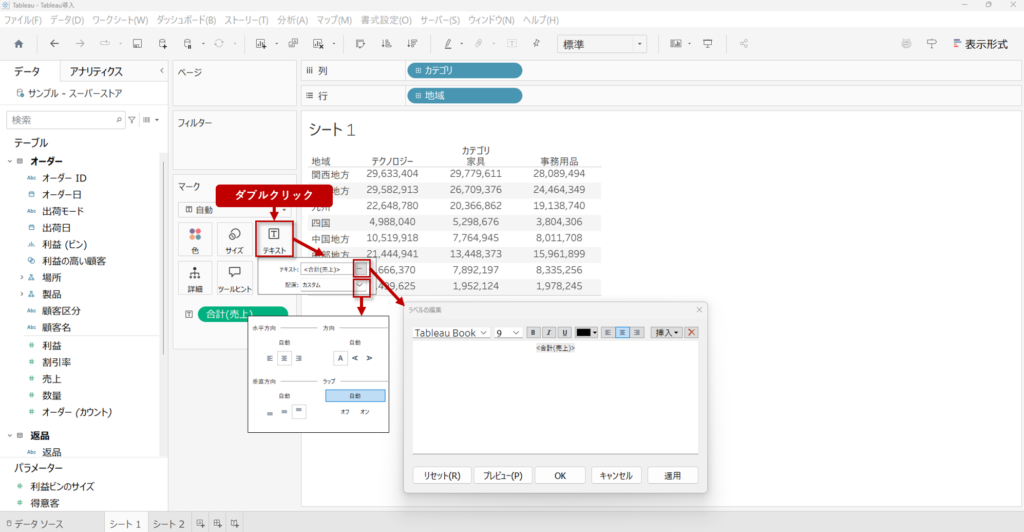This screenshot has width=1024, height=532.
Task: Click OK in label edit dialog
Action: pyautogui.click(x=560, y=476)
